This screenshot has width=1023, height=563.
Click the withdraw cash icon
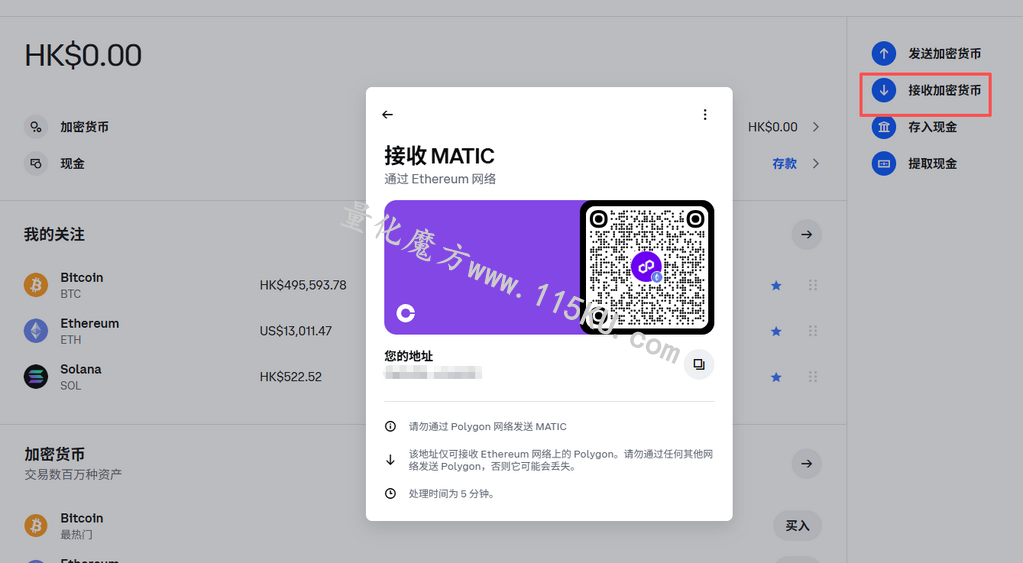(x=883, y=163)
